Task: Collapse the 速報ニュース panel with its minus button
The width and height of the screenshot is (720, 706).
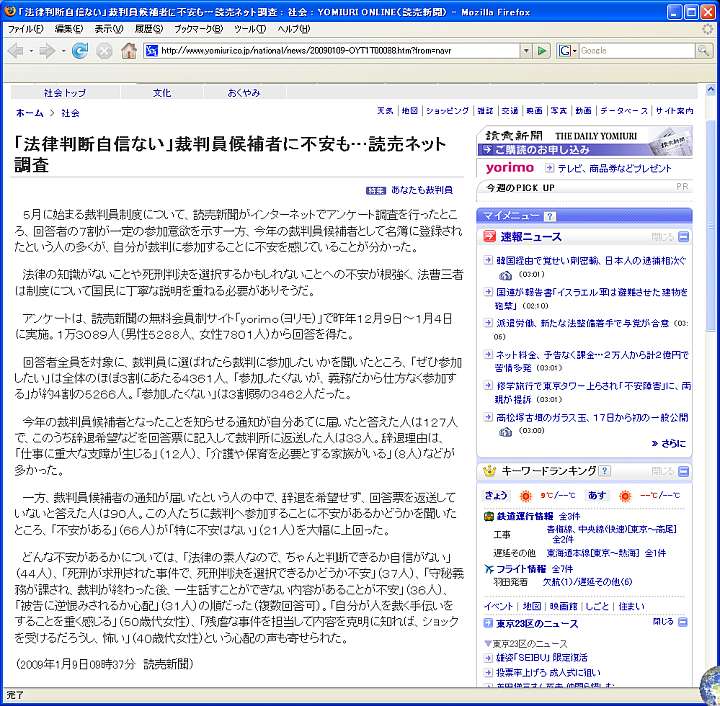Action: click(x=683, y=237)
